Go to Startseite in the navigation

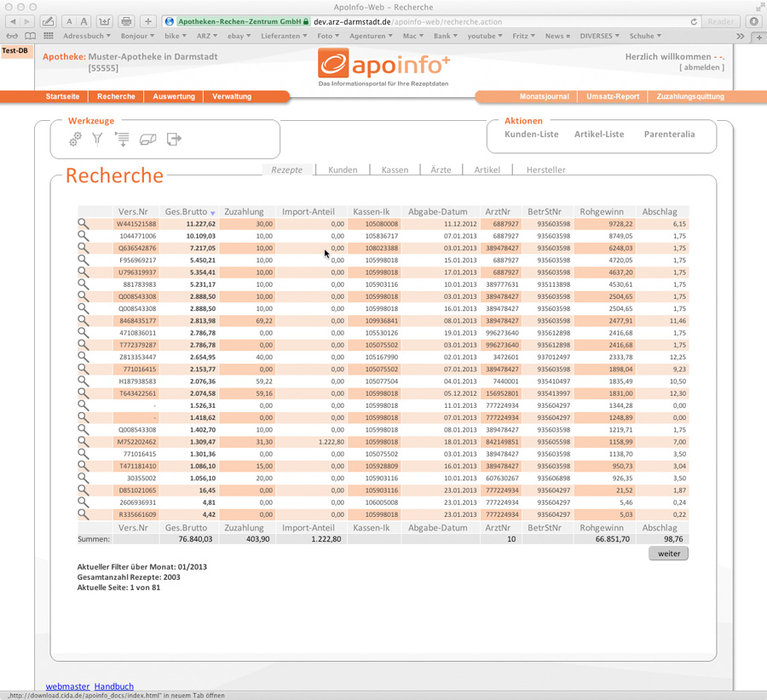tap(62, 96)
